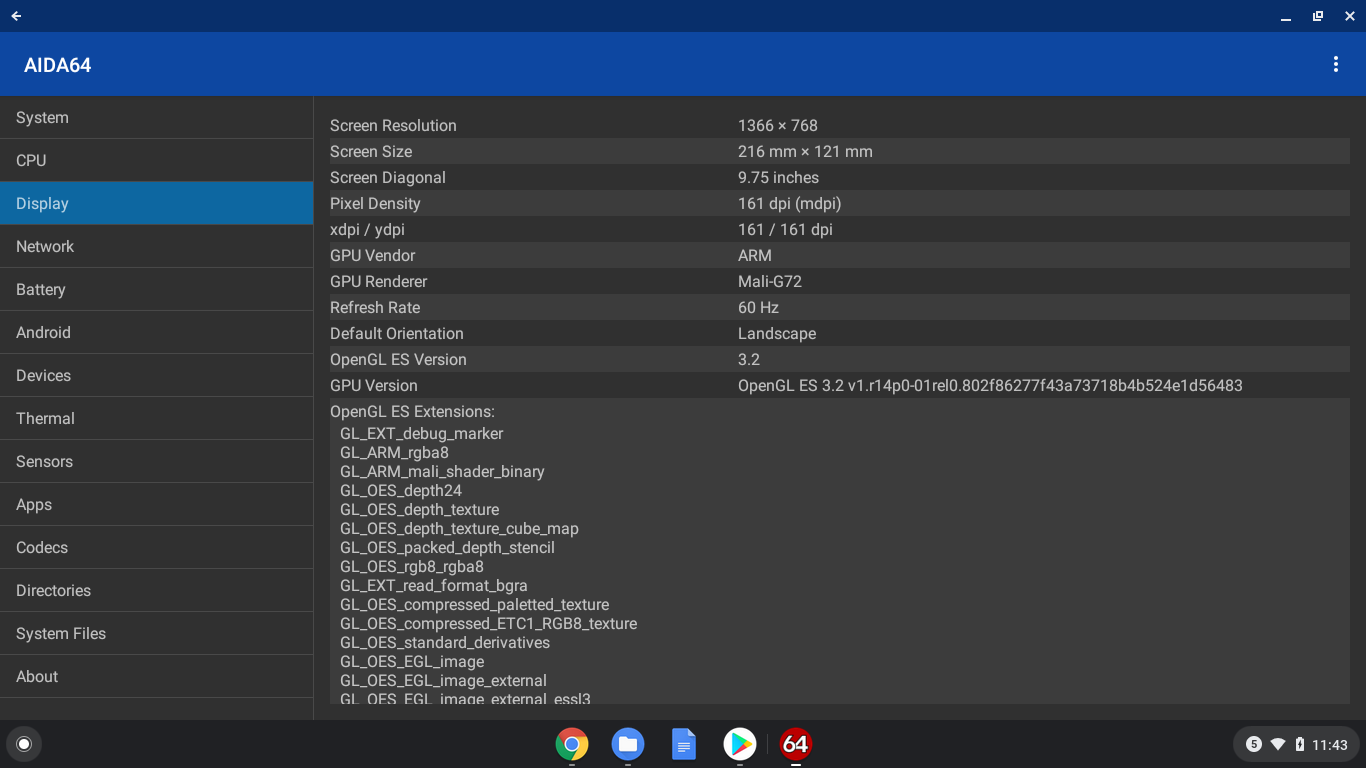Open the clock showing 11:43

click(x=1330, y=745)
